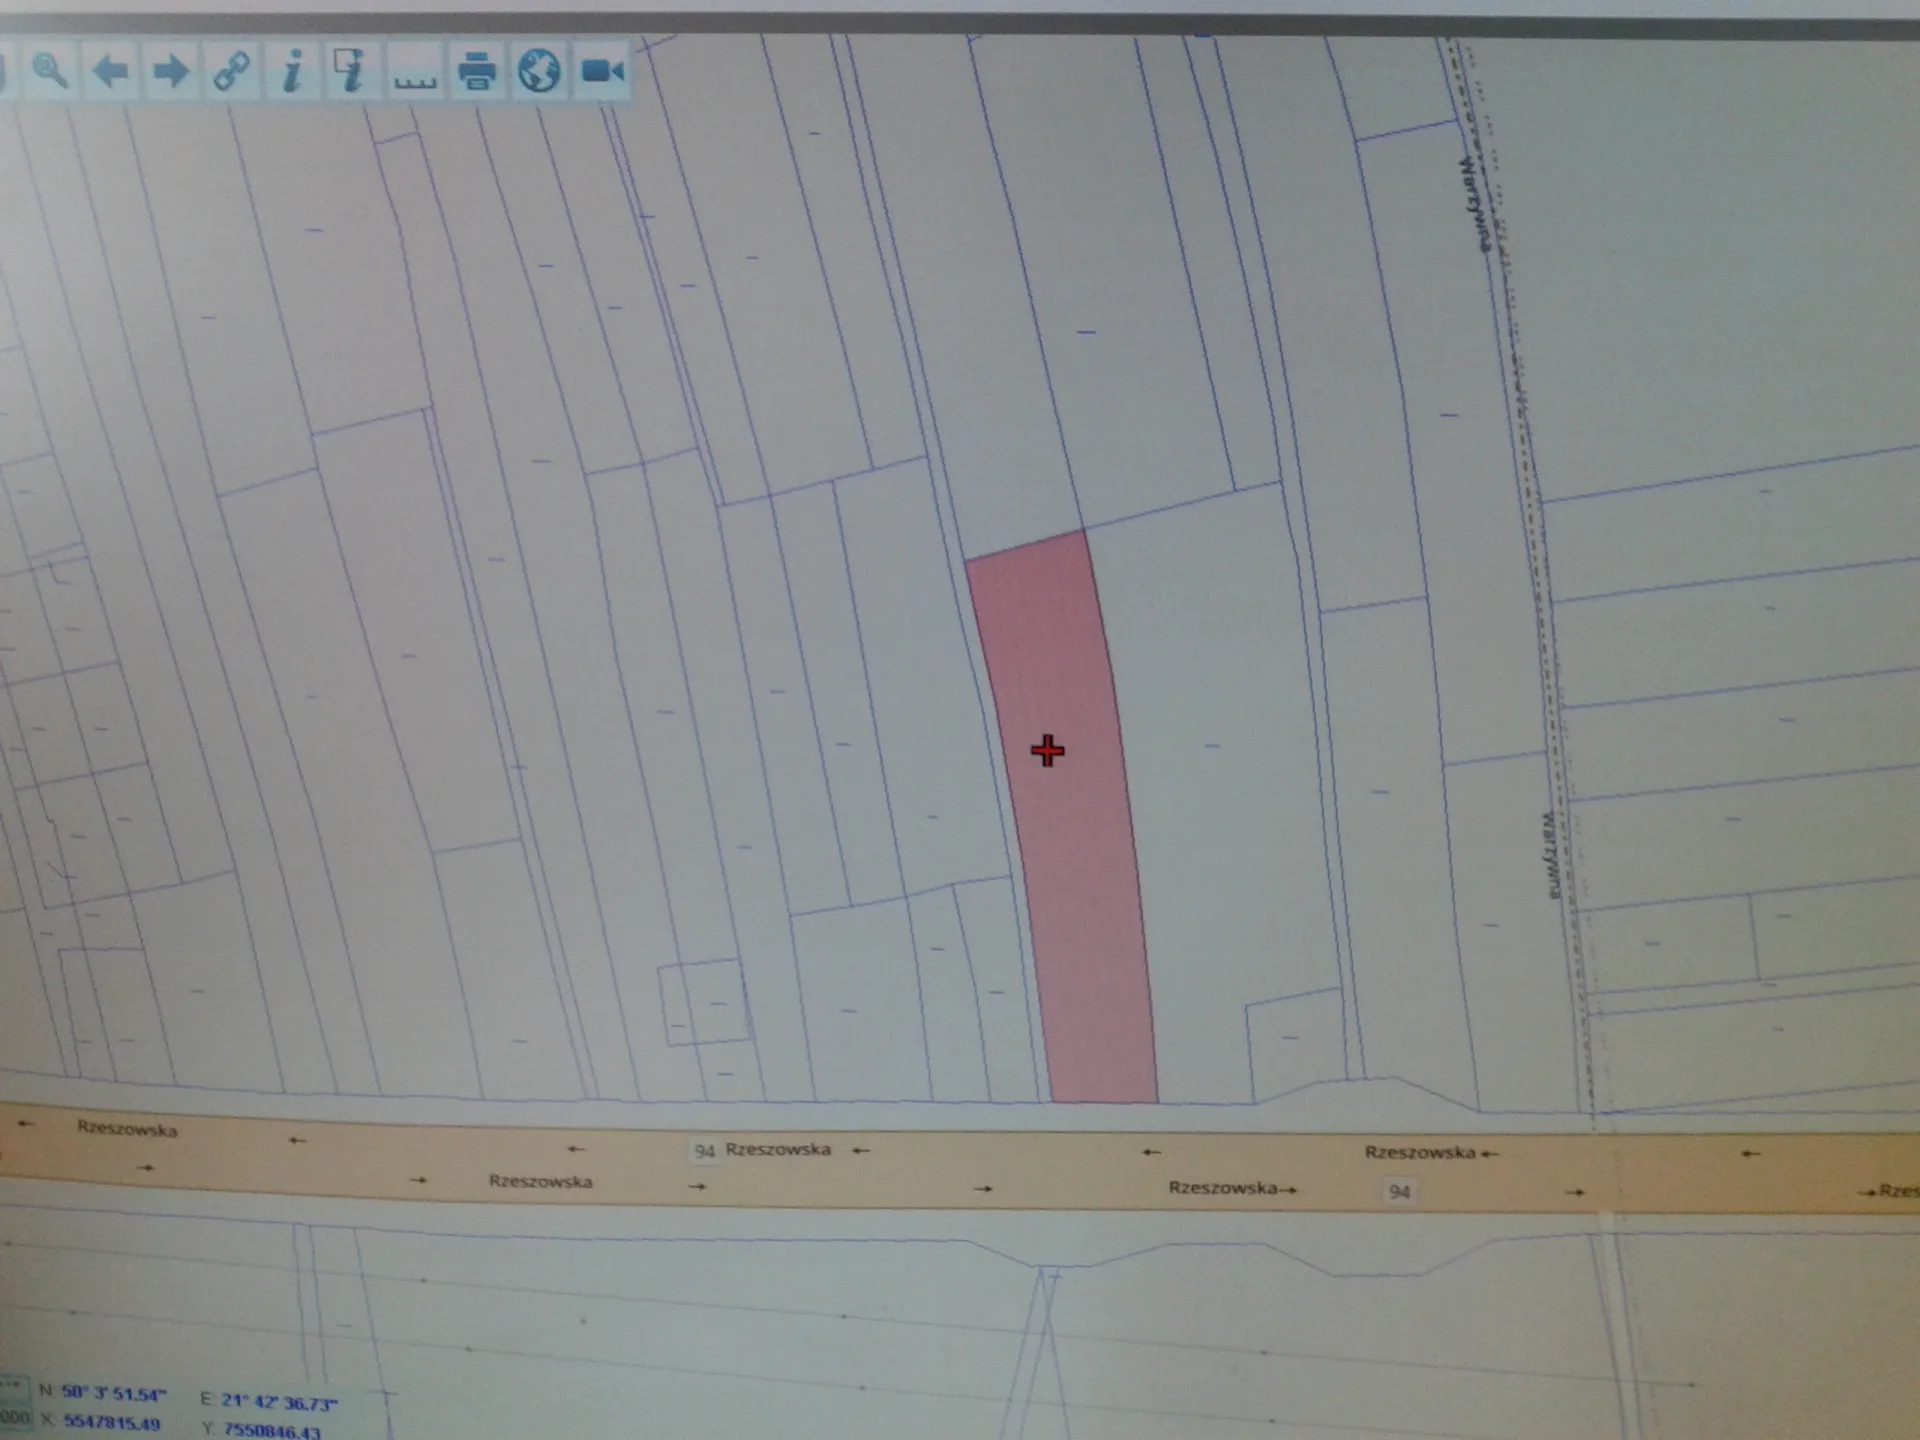Click the red cross marker on parcel
The image size is (1920, 1440).
pyautogui.click(x=1047, y=751)
